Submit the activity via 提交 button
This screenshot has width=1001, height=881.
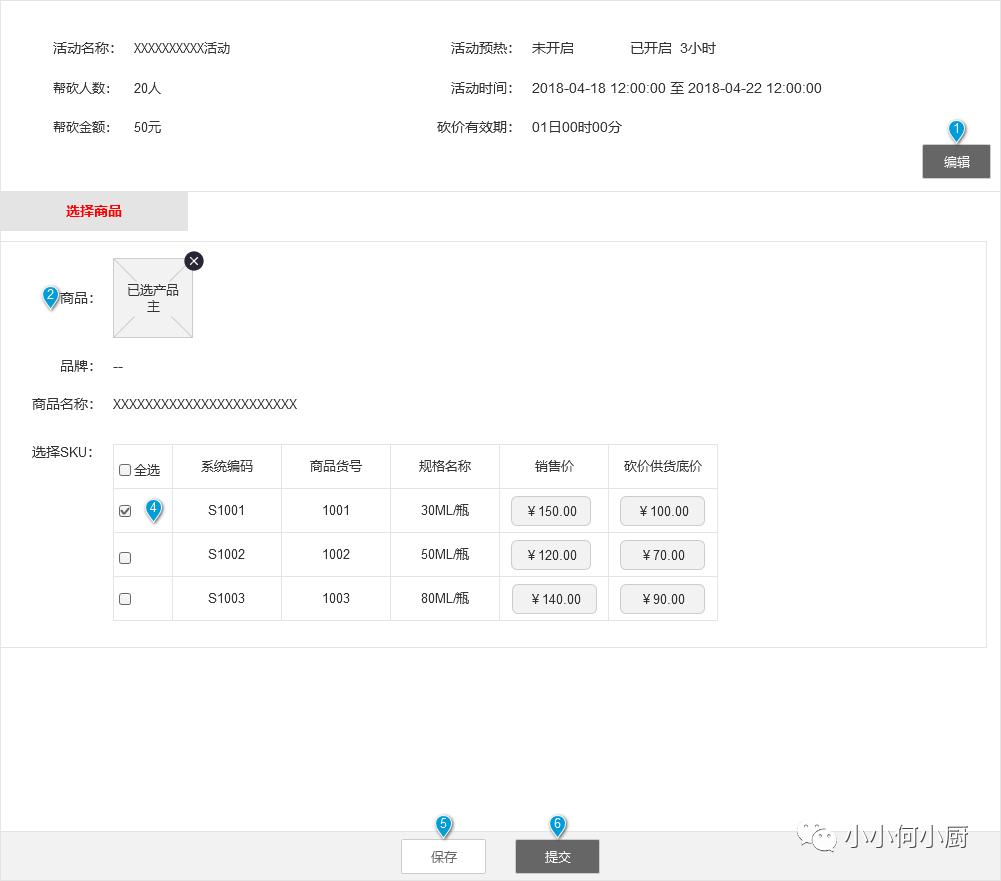click(557, 856)
